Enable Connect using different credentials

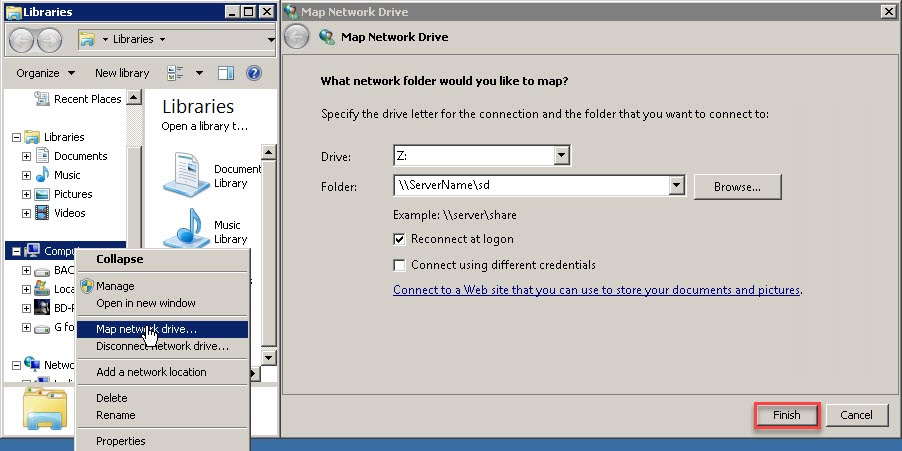[x=400, y=265]
